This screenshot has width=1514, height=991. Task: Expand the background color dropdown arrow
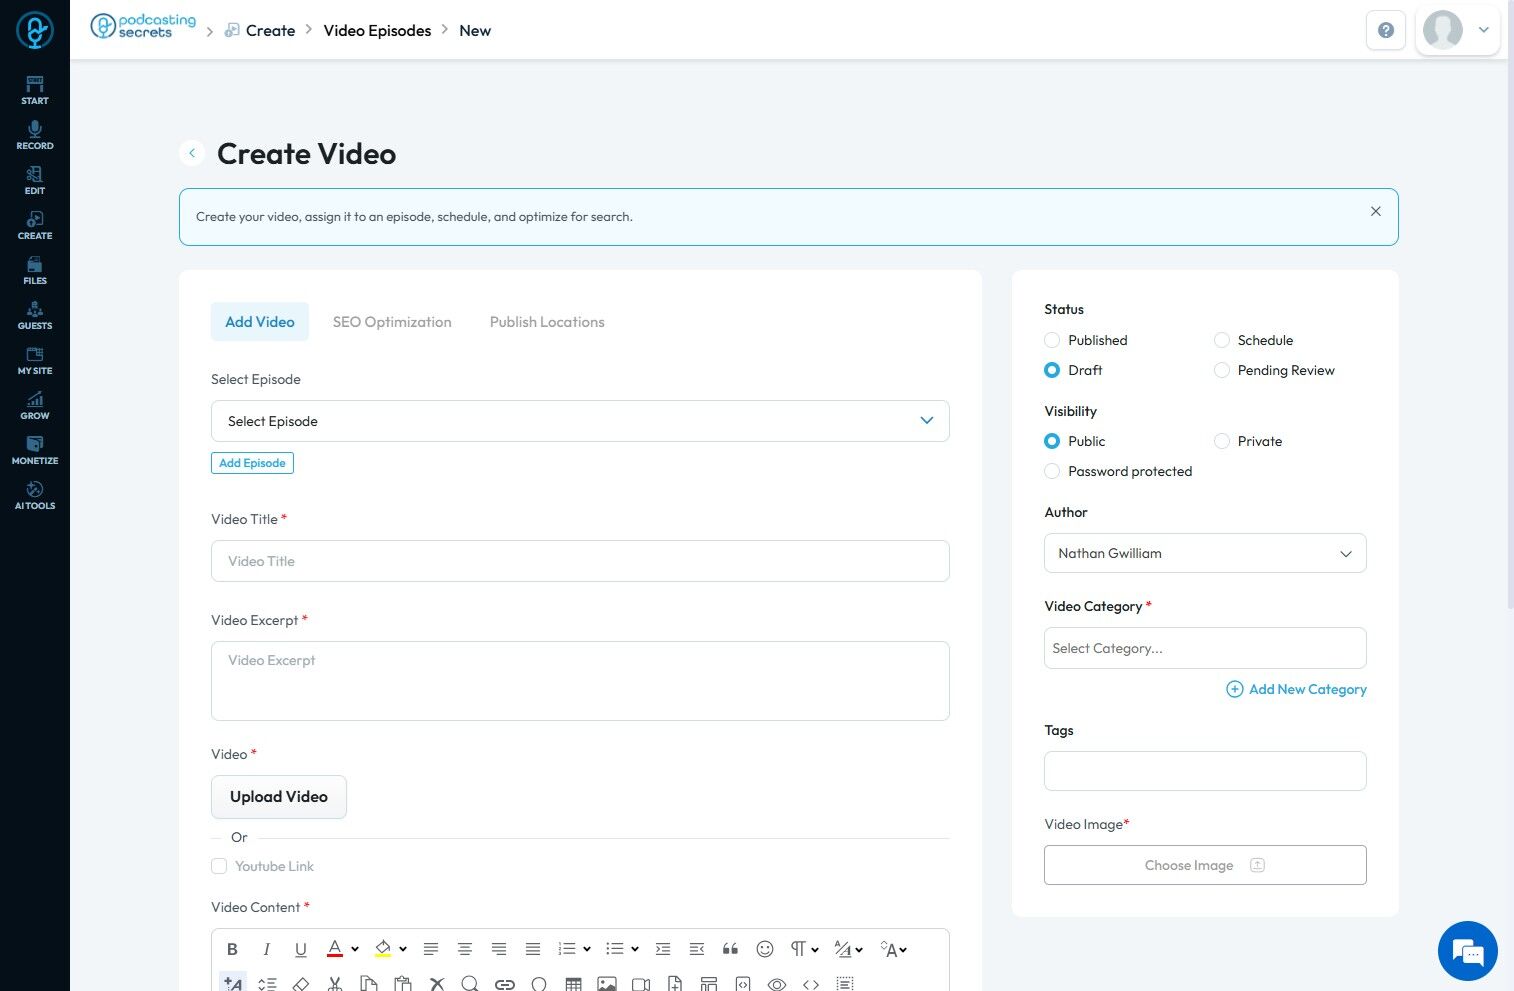[403, 949]
